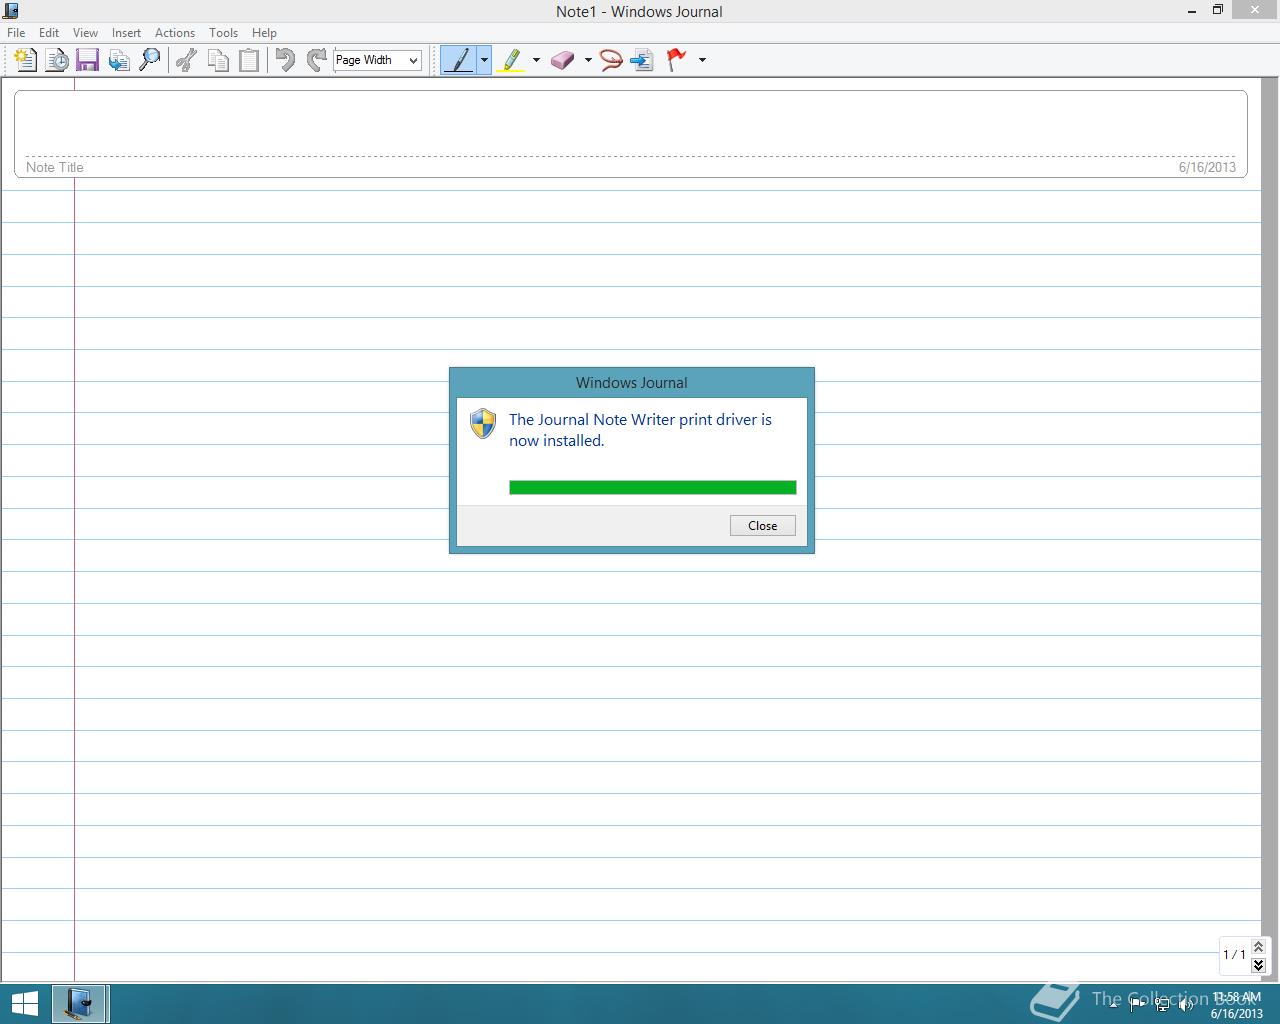This screenshot has width=1280, height=1024.
Task: Go to previous page double-up arrow
Action: (1258, 946)
